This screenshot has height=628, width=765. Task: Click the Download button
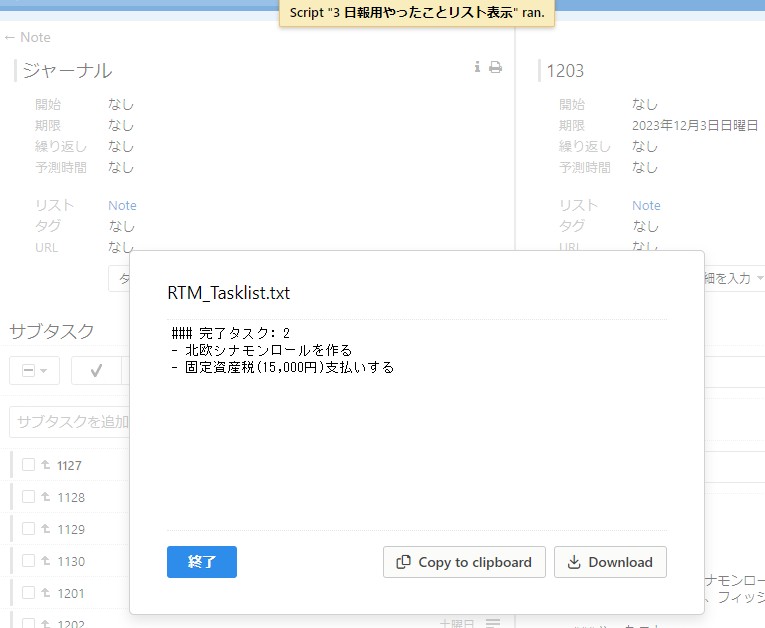coord(610,562)
